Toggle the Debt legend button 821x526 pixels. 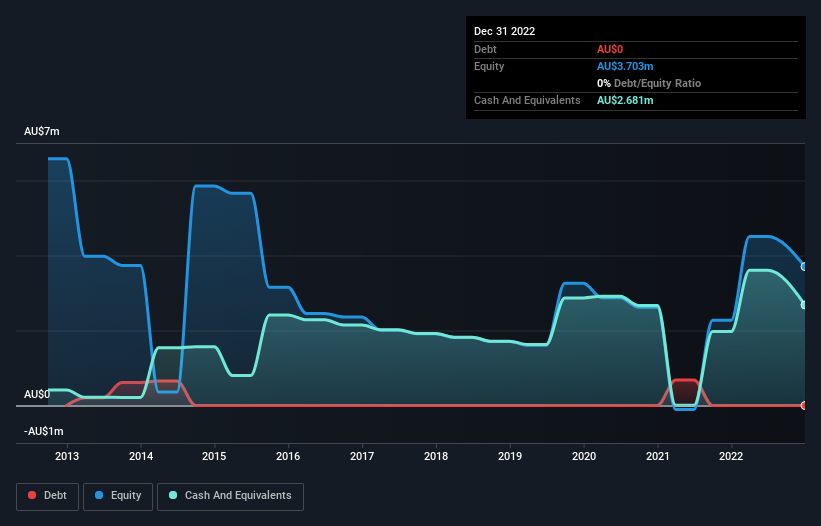pyautogui.click(x=48, y=496)
